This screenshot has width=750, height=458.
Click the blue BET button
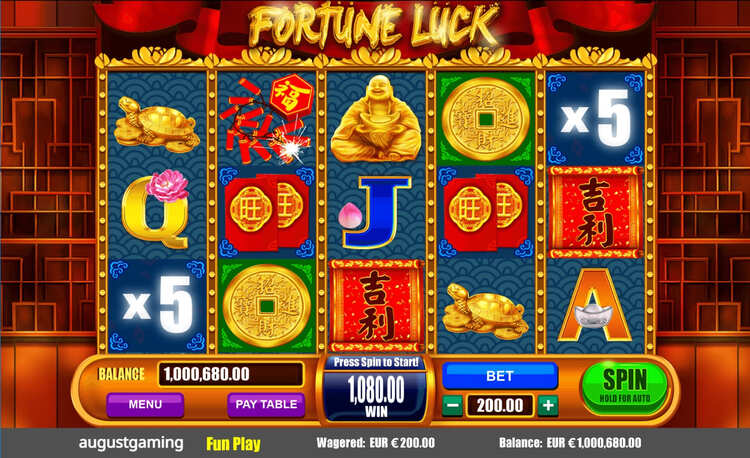point(500,376)
